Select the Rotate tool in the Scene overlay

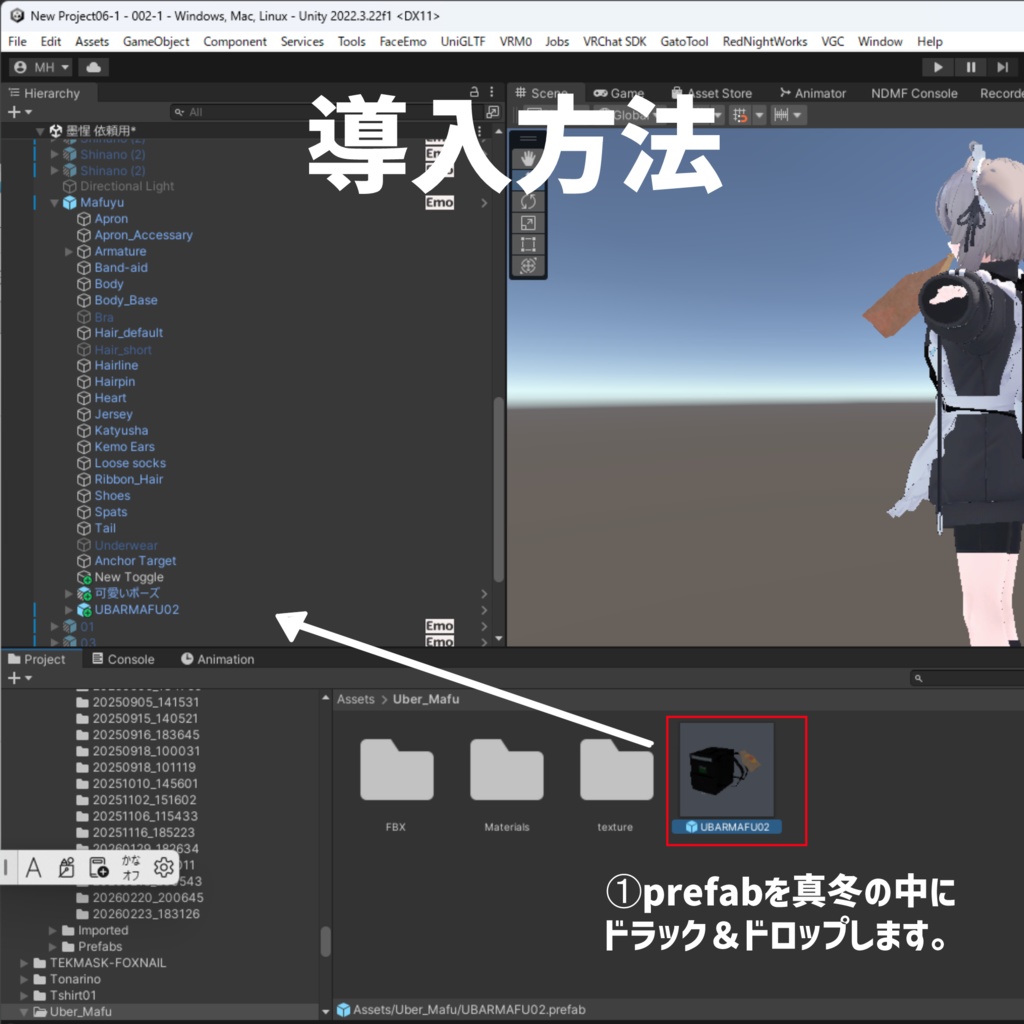(x=528, y=201)
